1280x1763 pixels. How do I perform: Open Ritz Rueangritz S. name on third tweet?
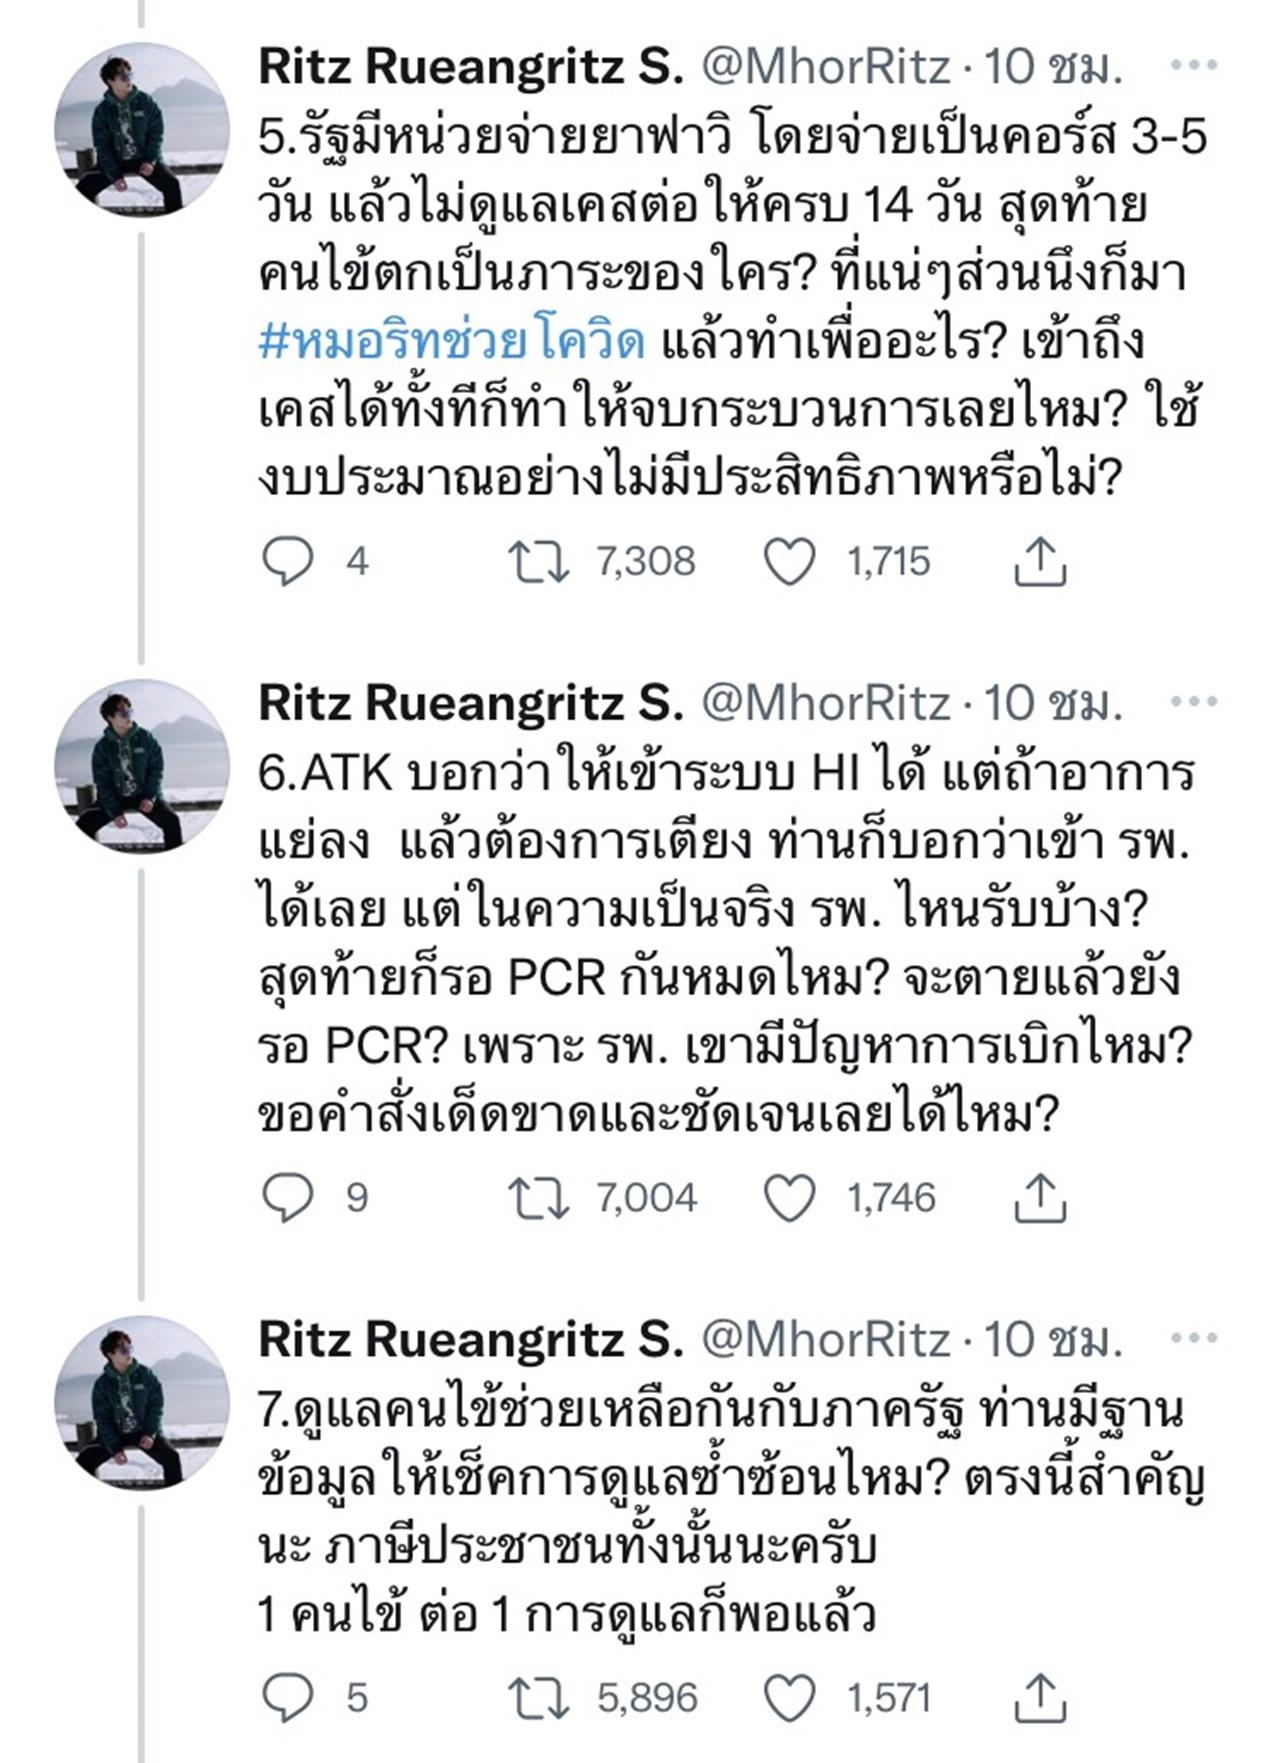point(470,1338)
